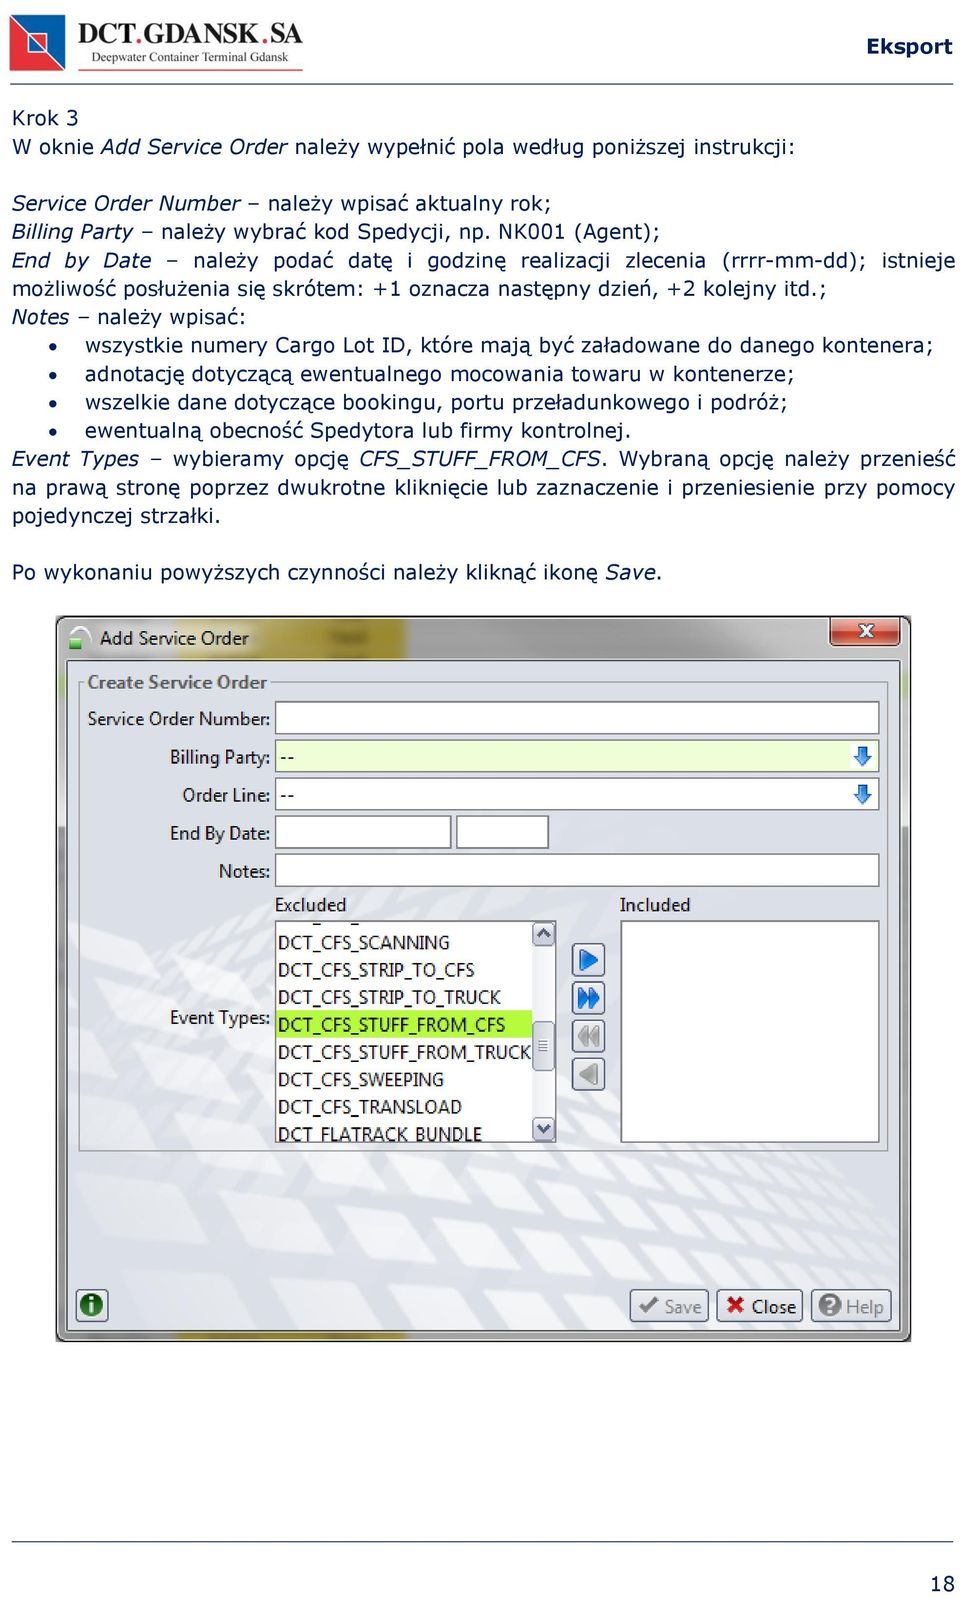The image size is (960, 1599).
Task: Click the single left arrow remove button
Action: pos(588,1074)
